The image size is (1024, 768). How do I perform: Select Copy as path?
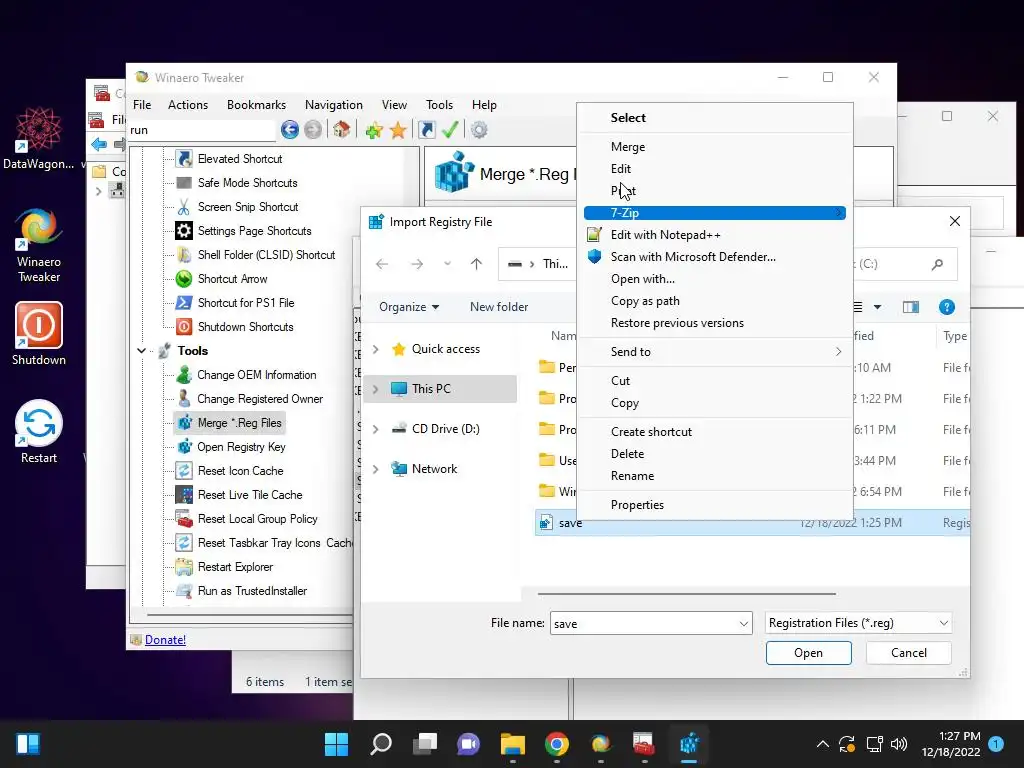pyautogui.click(x=715, y=301)
